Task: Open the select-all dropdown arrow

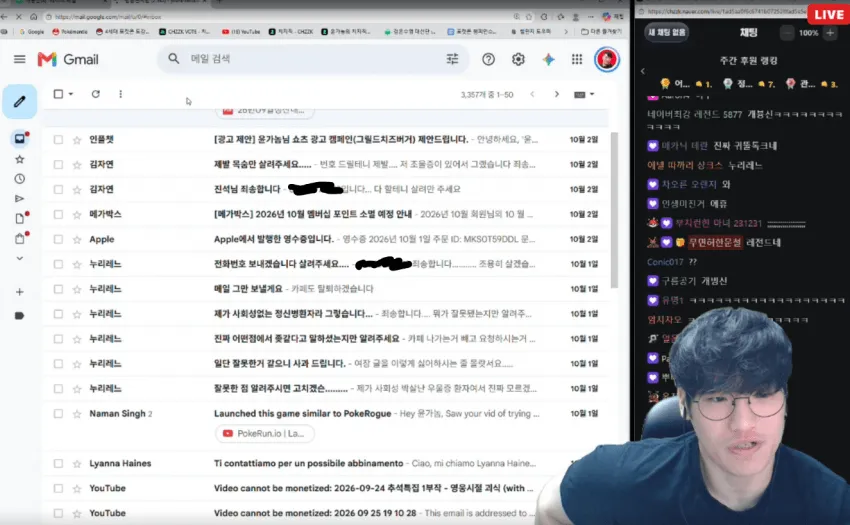Action: [x=71, y=94]
